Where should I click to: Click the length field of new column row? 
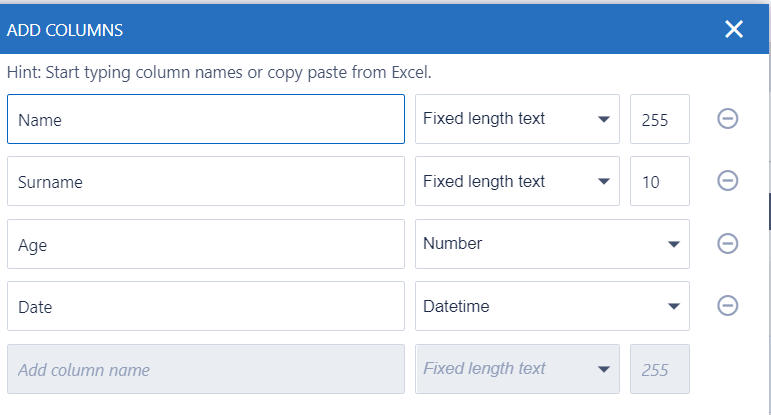click(660, 369)
